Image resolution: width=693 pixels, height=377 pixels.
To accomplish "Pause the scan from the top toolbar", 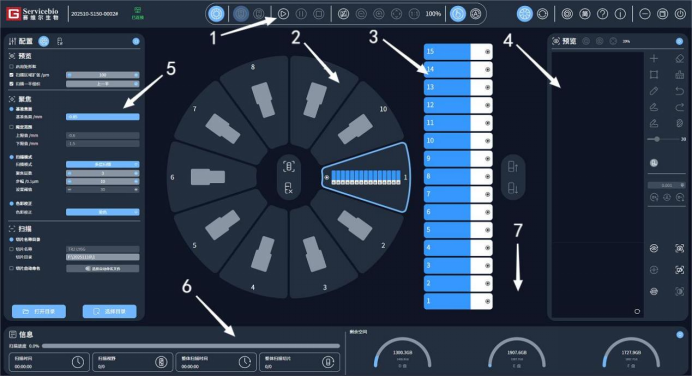I will click(x=301, y=14).
